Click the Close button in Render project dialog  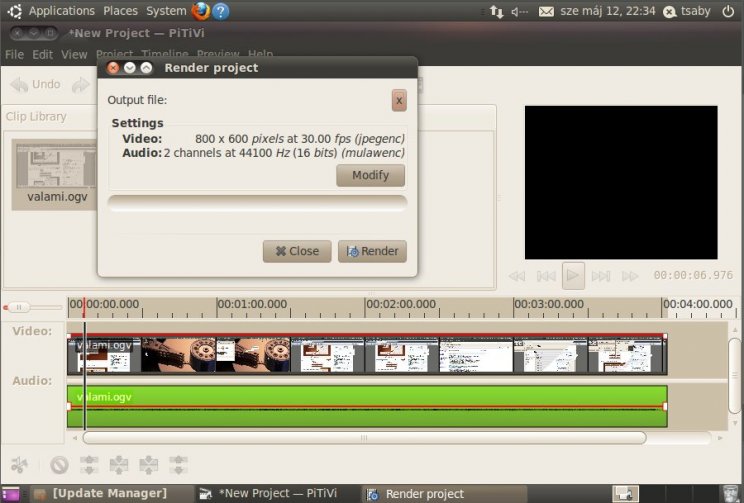pos(297,251)
